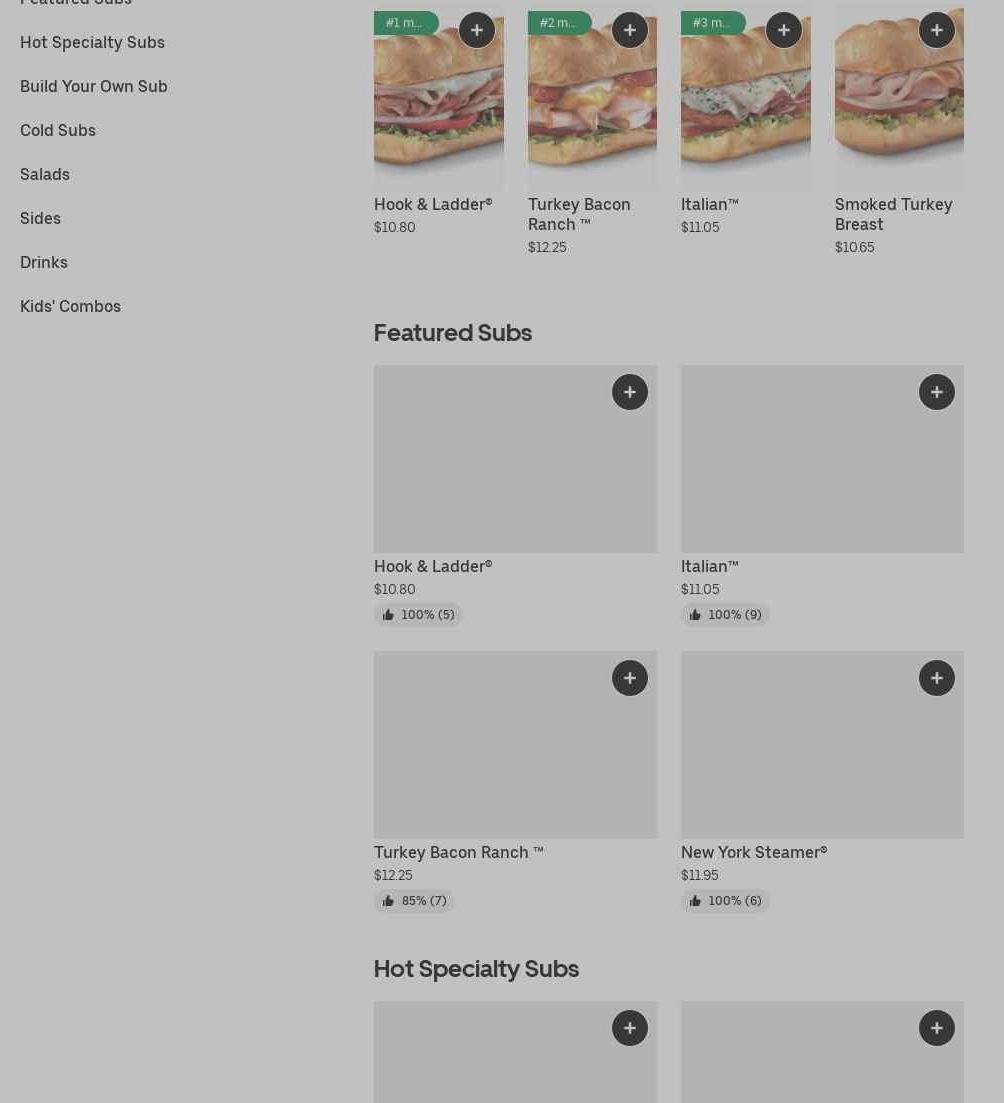Add Featured Subs Hook & Ladder plus icon
This screenshot has width=1004, height=1103.
(x=630, y=392)
